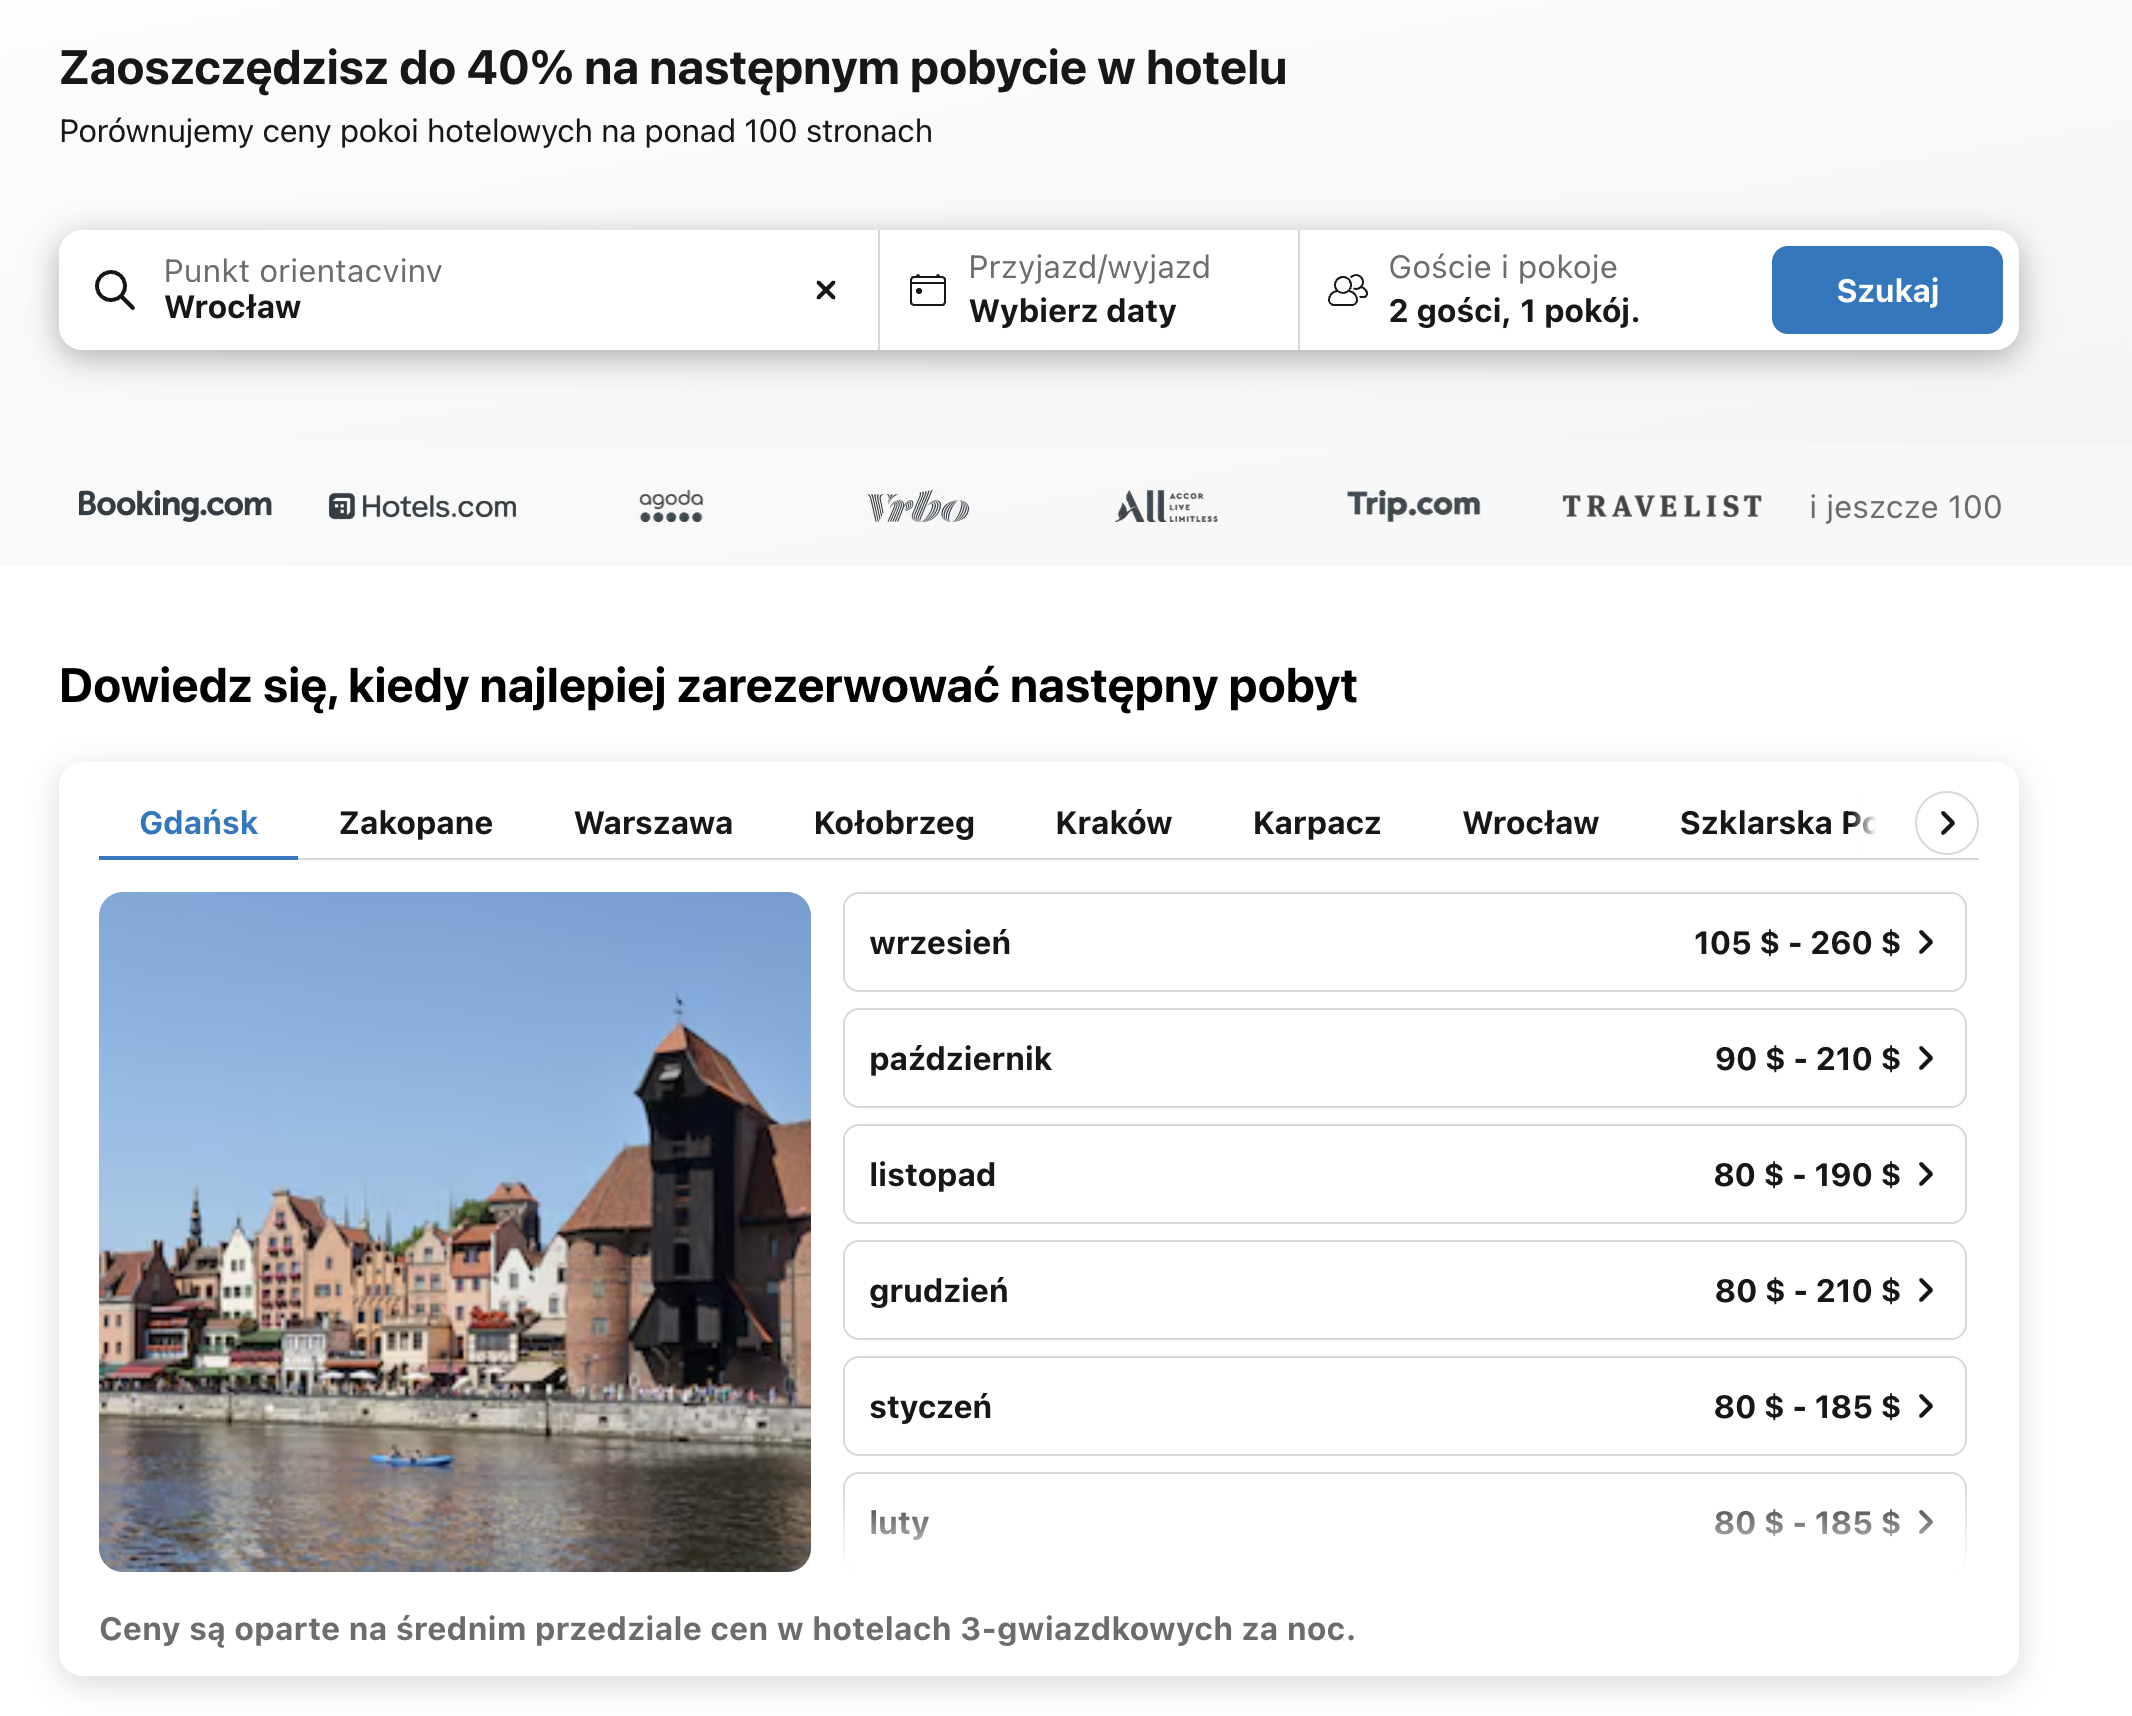The width and height of the screenshot is (2132, 1716).
Task: Click the Gdańsk waterfront photo
Action: (455, 1231)
